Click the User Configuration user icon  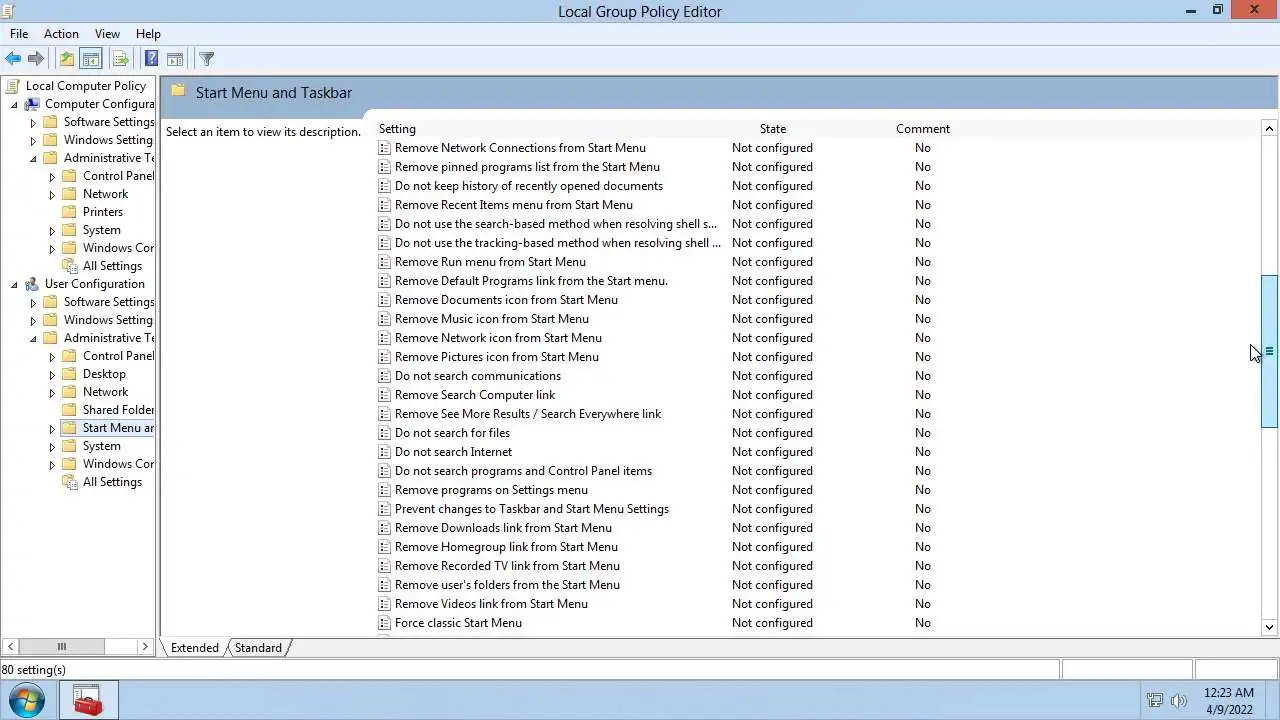(x=32, y=284)
